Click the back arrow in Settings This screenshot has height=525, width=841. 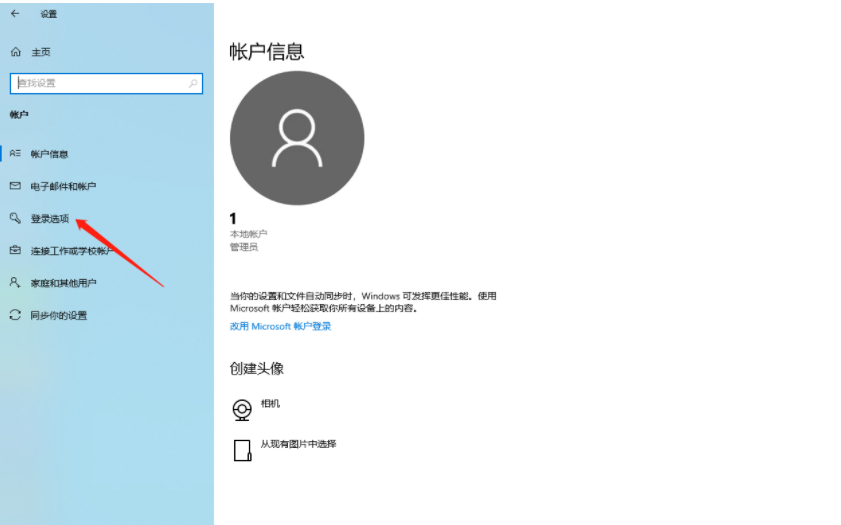coord(15,14)
